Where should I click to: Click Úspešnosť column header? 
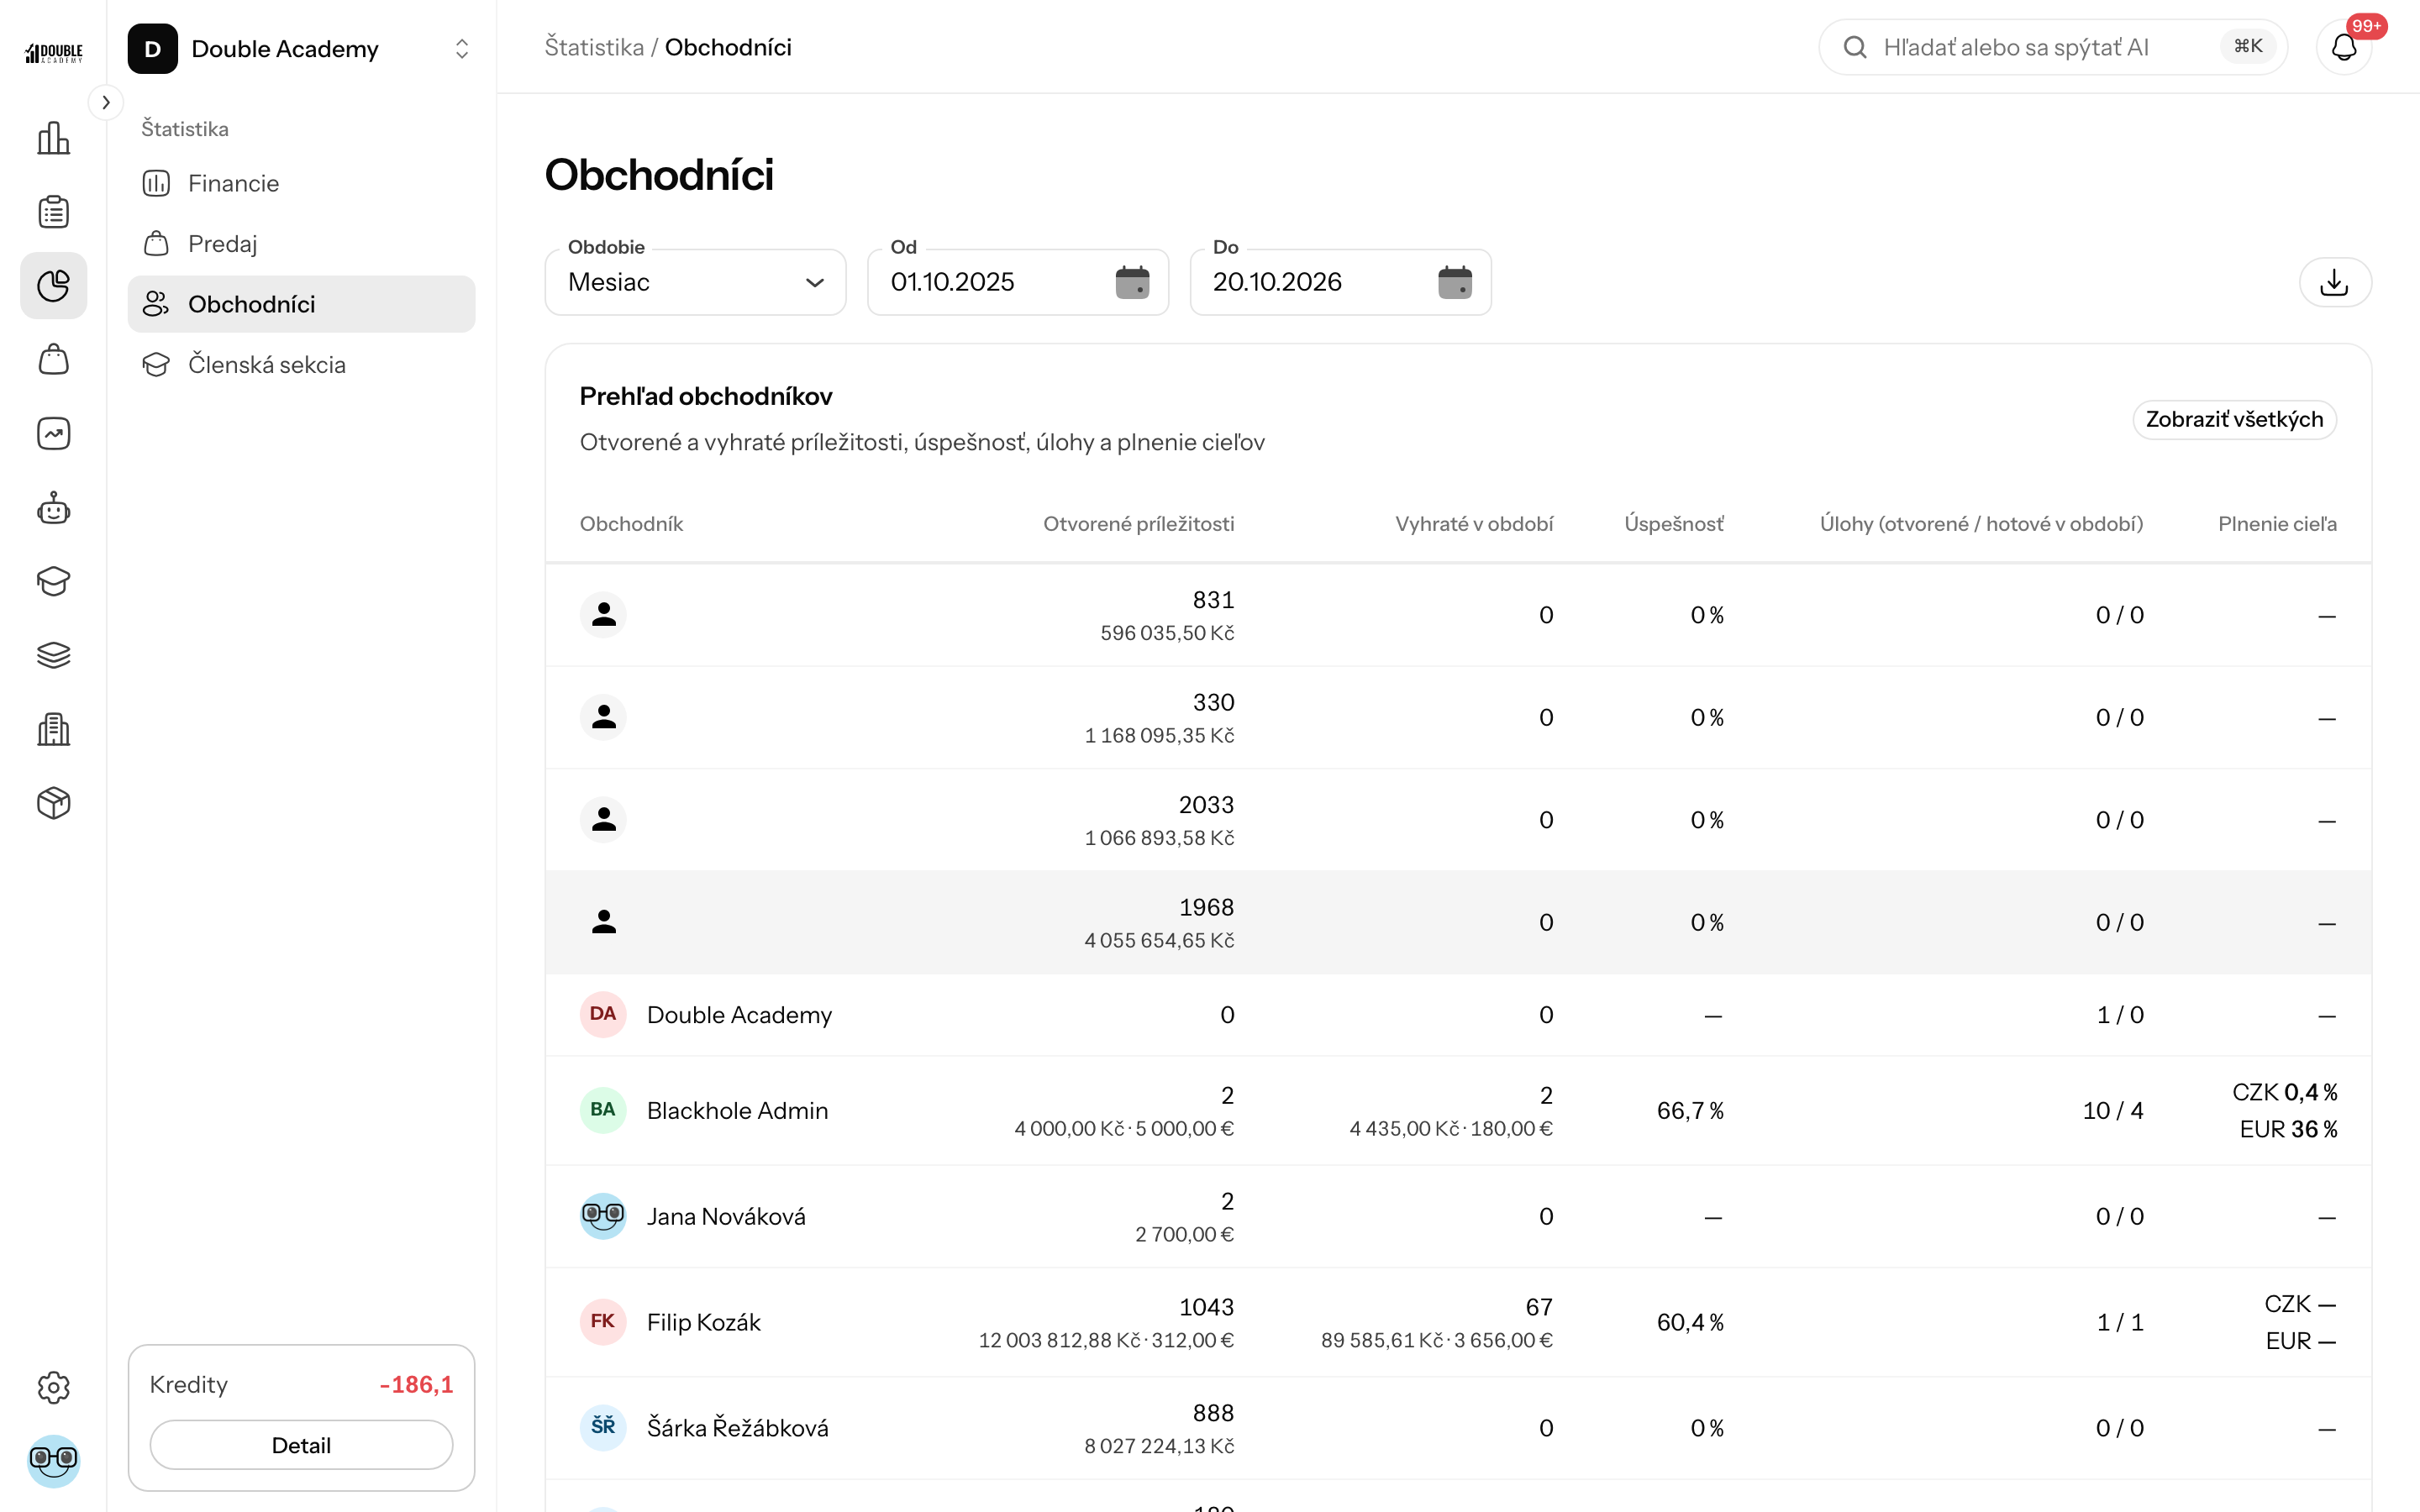coord(1674,524)
